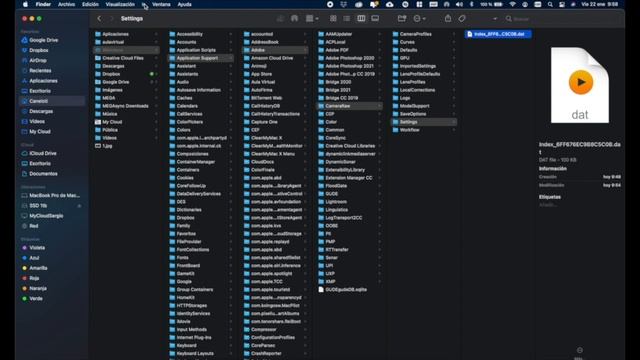
Task: Open the Edición menu
Action: point(90,4)
